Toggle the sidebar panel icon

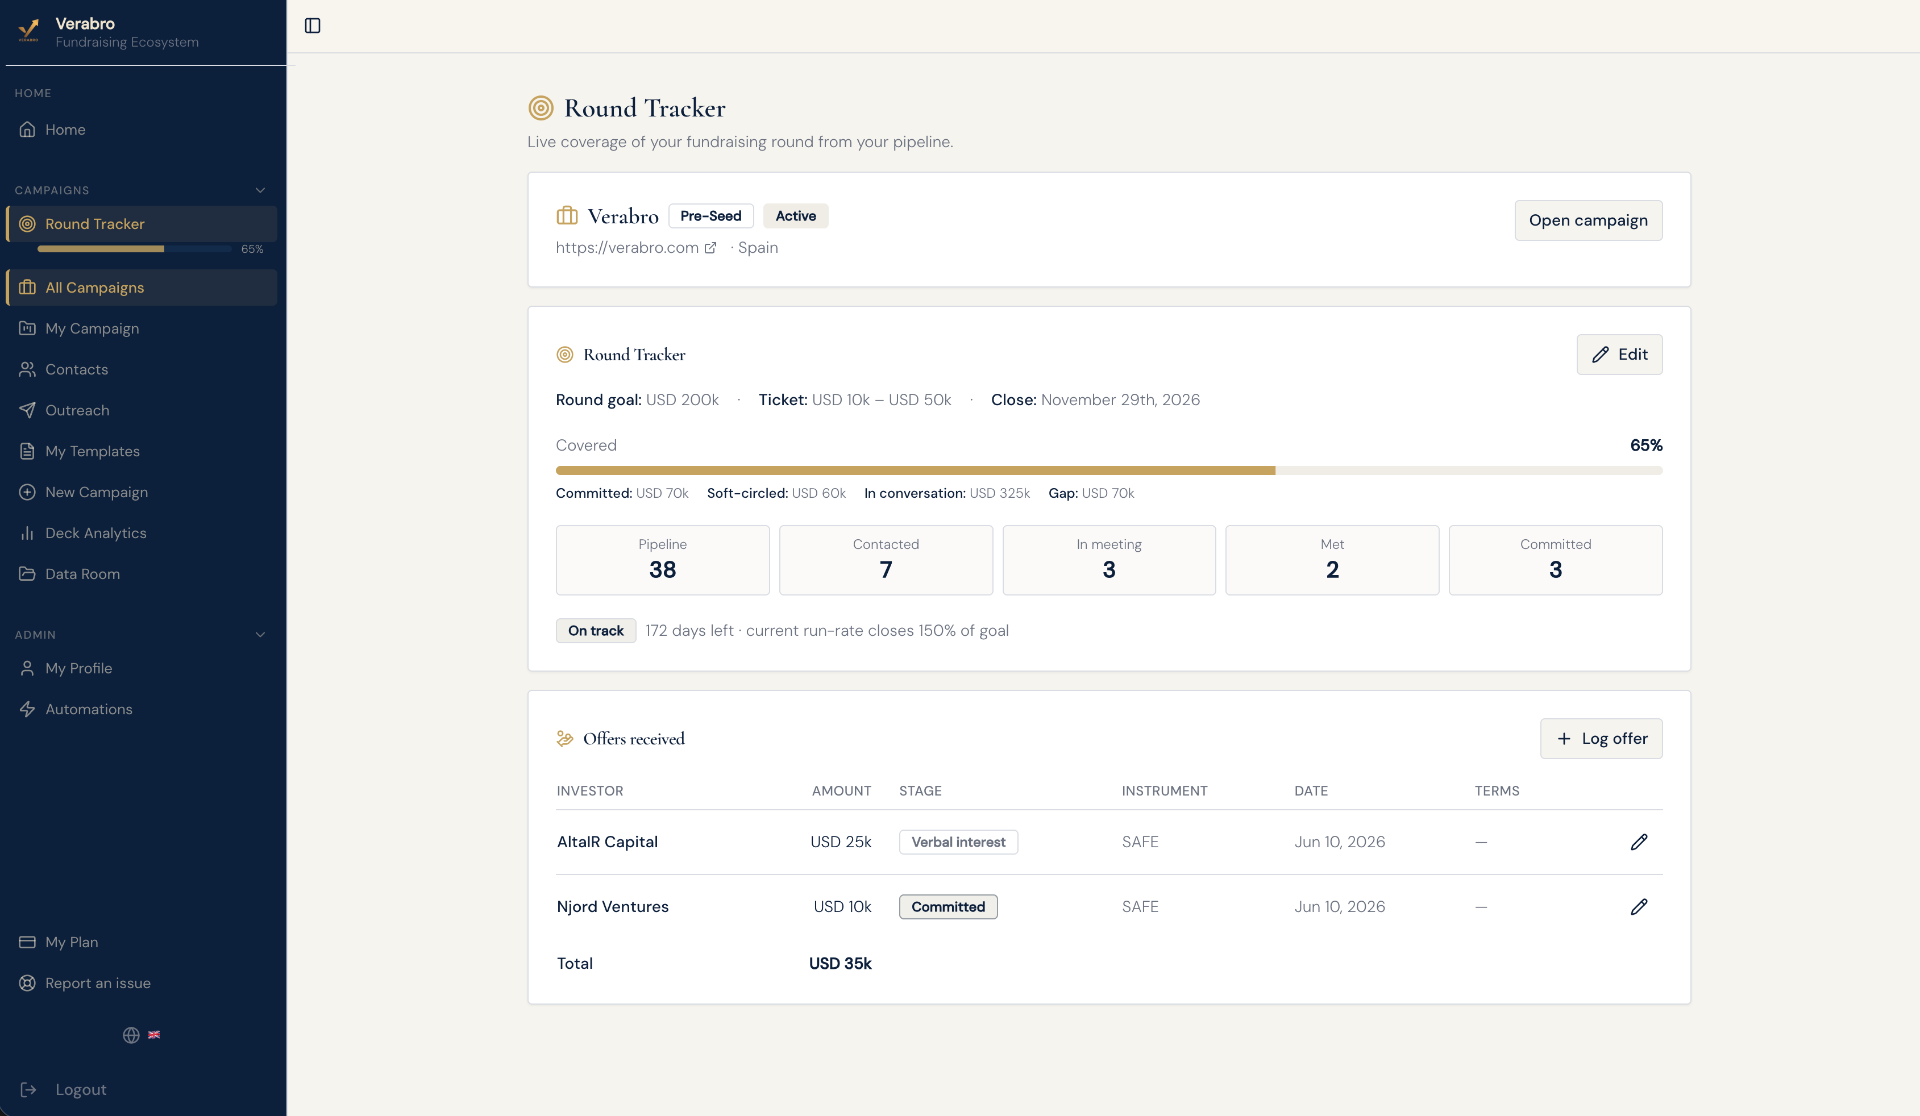tap(313, 26)
